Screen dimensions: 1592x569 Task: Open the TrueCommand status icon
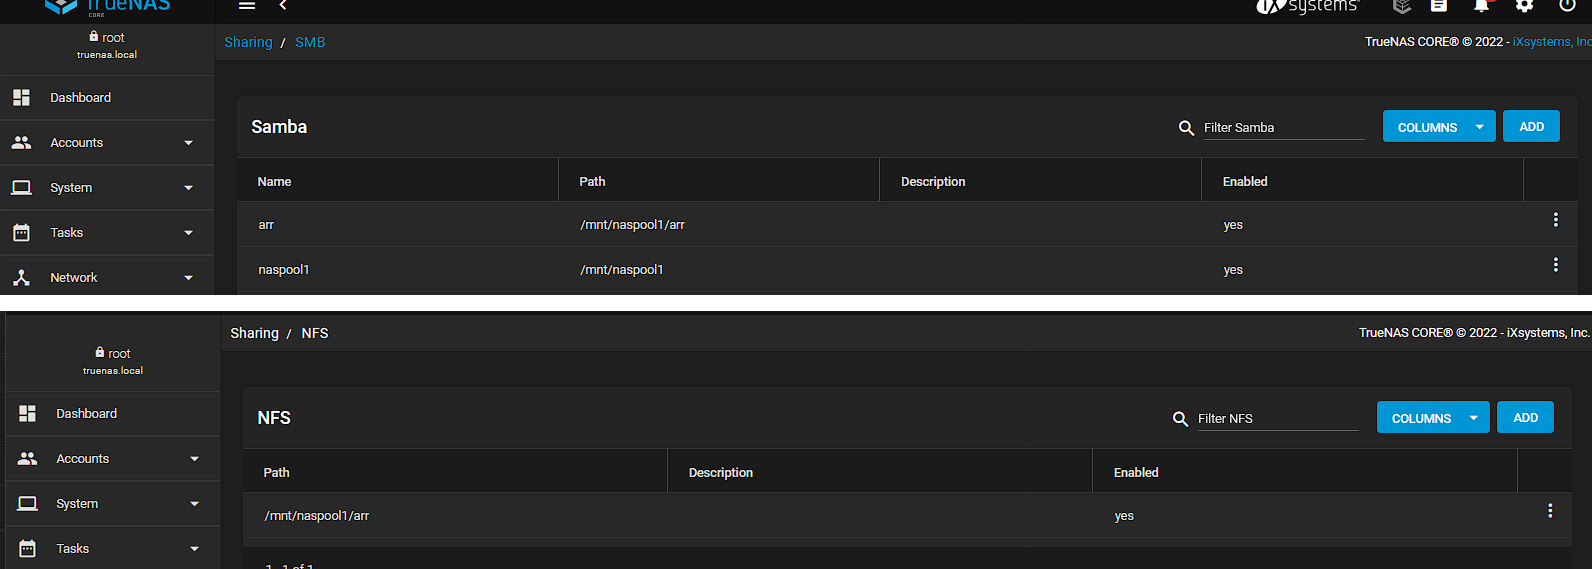[x=1402, y=6]
